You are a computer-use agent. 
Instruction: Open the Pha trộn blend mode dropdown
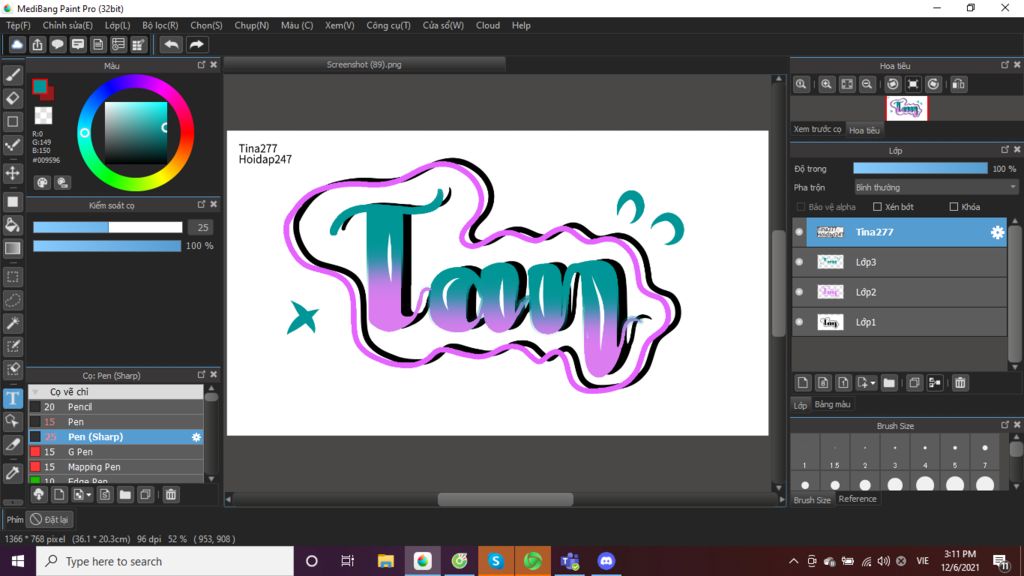click(x=935, y=187)
